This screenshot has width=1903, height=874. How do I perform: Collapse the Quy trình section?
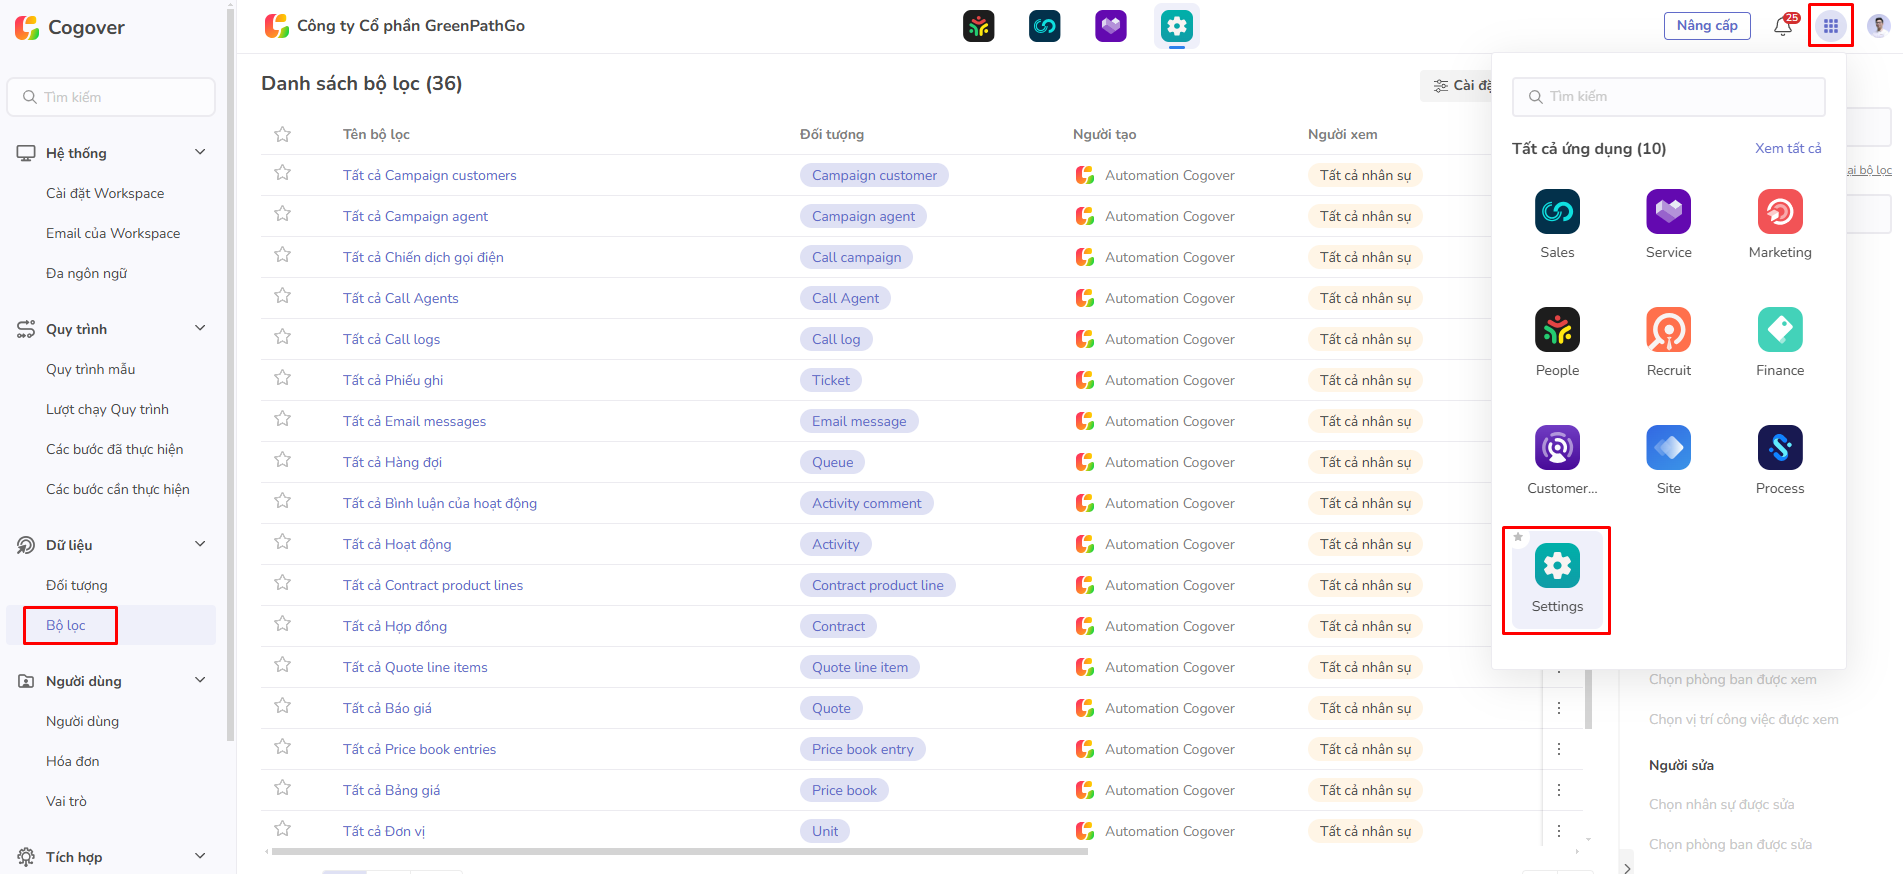click(200, 328)
